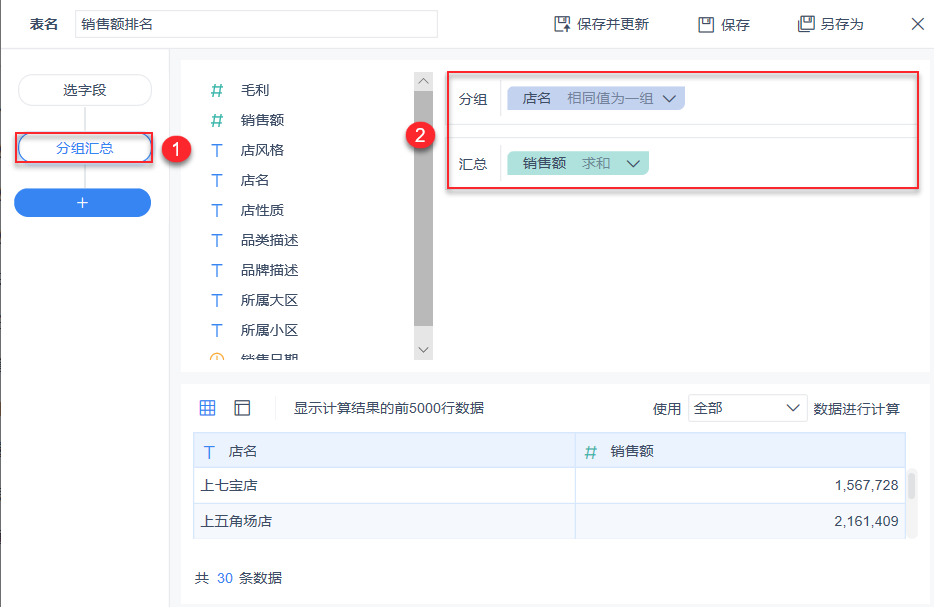Click the numeric icon beside 毛利

(217, 90)
